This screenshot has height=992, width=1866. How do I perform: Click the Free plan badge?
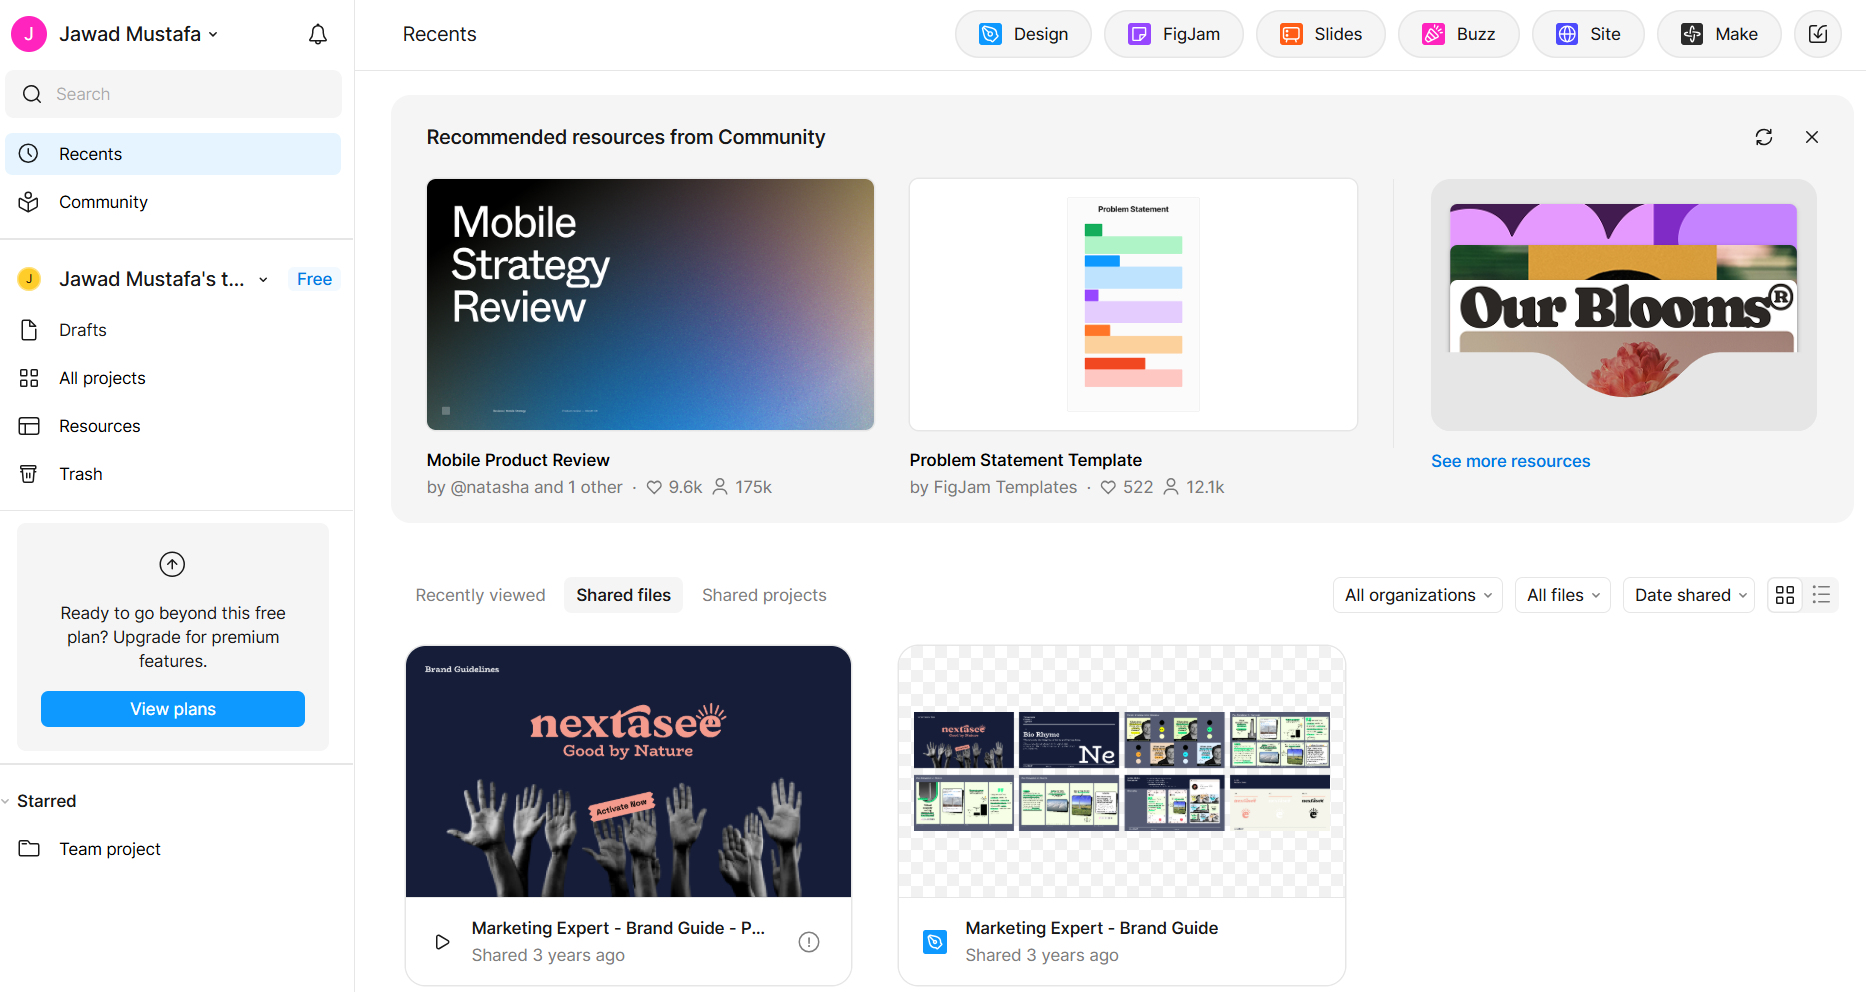(x=314, y=279)
